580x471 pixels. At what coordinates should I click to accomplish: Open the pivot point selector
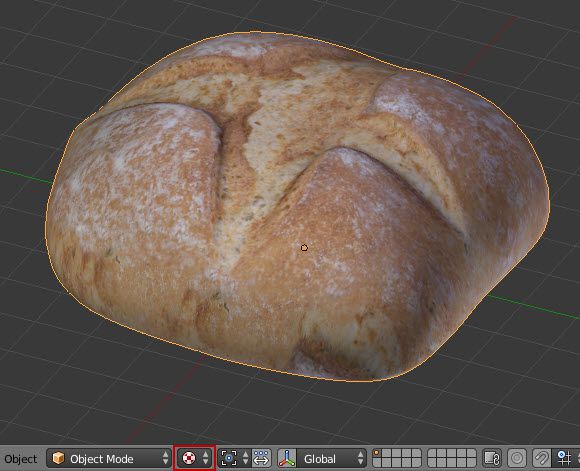point(234,458)
